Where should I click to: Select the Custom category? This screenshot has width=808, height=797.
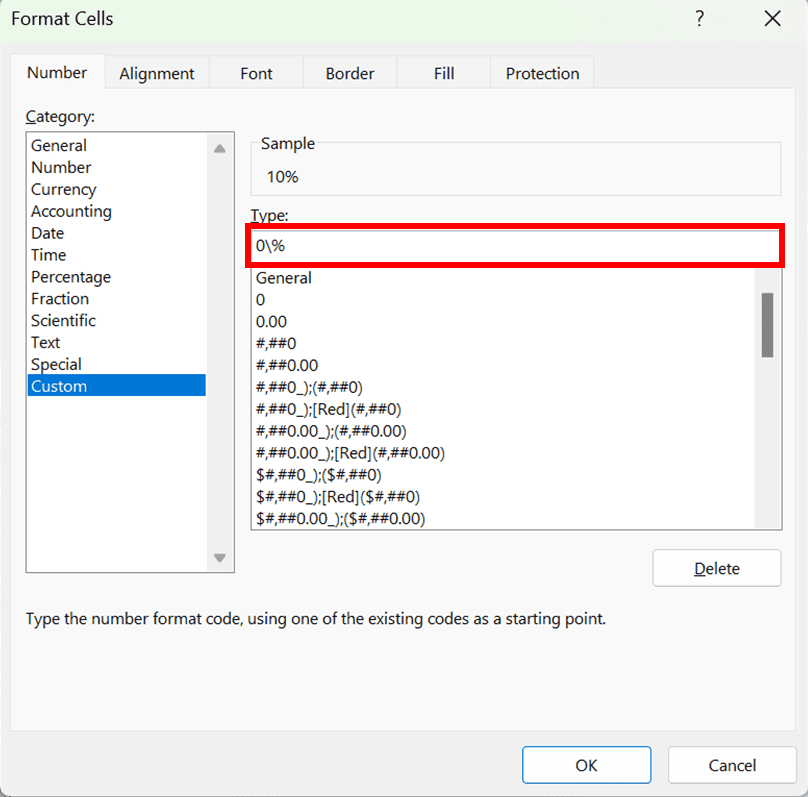[x=117, y=386]
